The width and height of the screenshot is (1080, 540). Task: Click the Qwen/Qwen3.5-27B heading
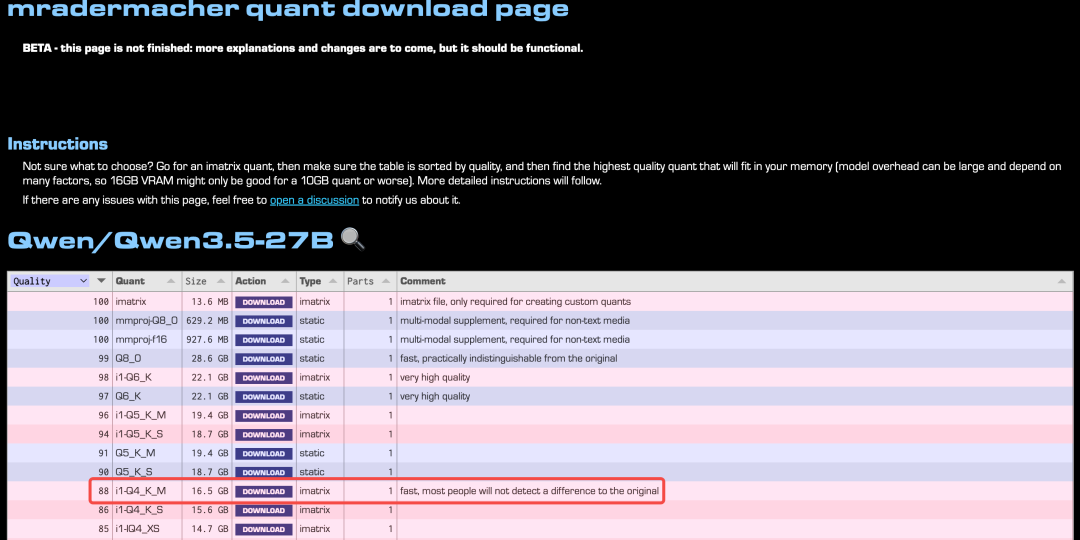coord(170,240)
